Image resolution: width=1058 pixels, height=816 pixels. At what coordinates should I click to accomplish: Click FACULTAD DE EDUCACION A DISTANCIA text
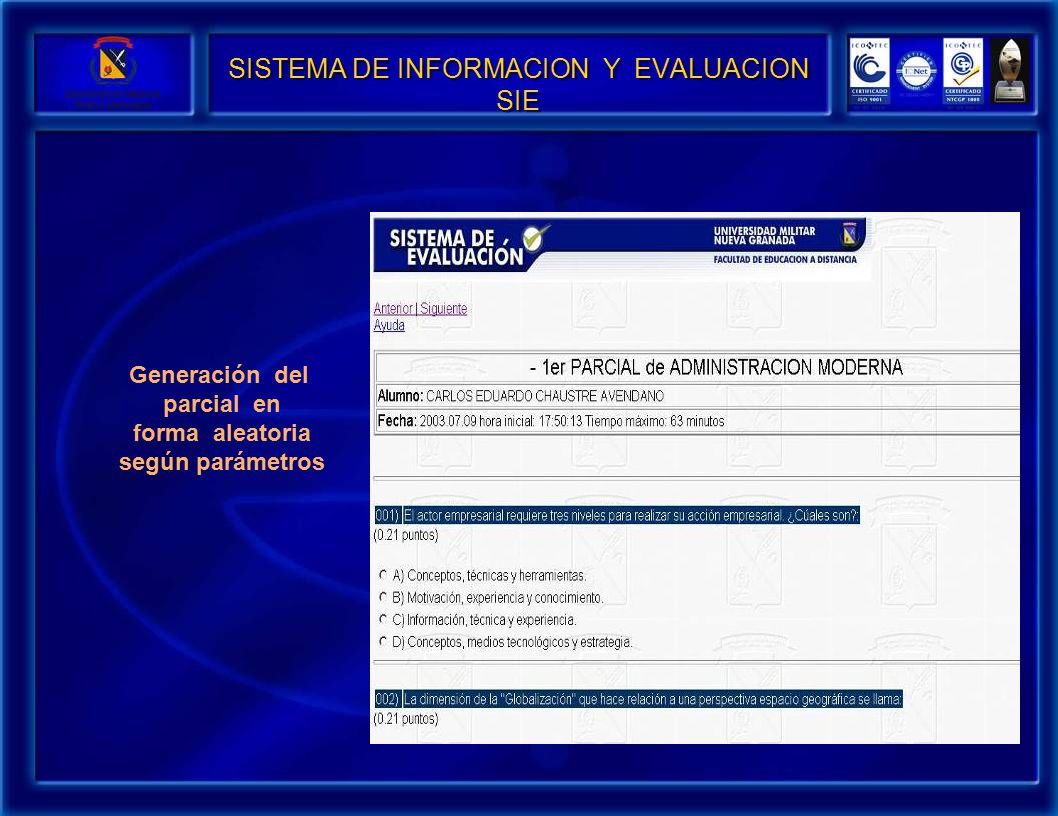[785, 259]
